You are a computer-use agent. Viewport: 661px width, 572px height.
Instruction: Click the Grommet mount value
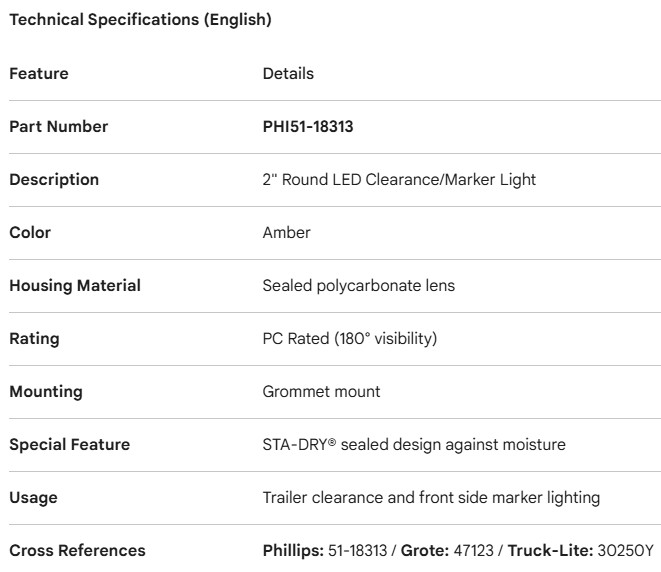pyautogui.click(x=321, y=392)
